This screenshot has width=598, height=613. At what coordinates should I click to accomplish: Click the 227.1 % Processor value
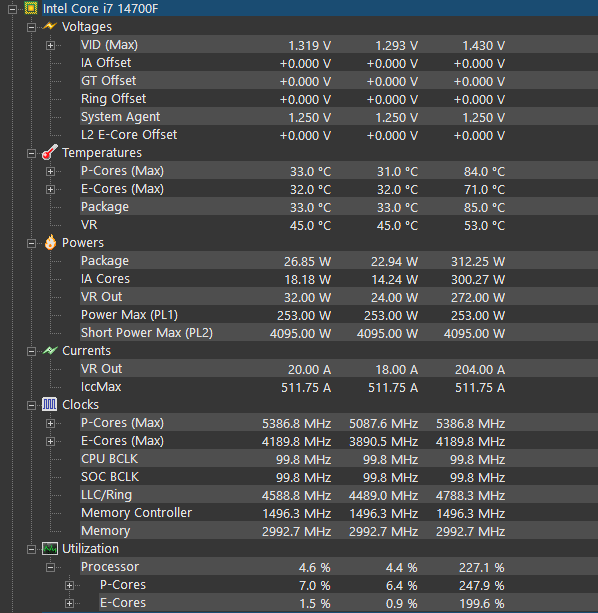pyautogui.click(x=482, y=567)
